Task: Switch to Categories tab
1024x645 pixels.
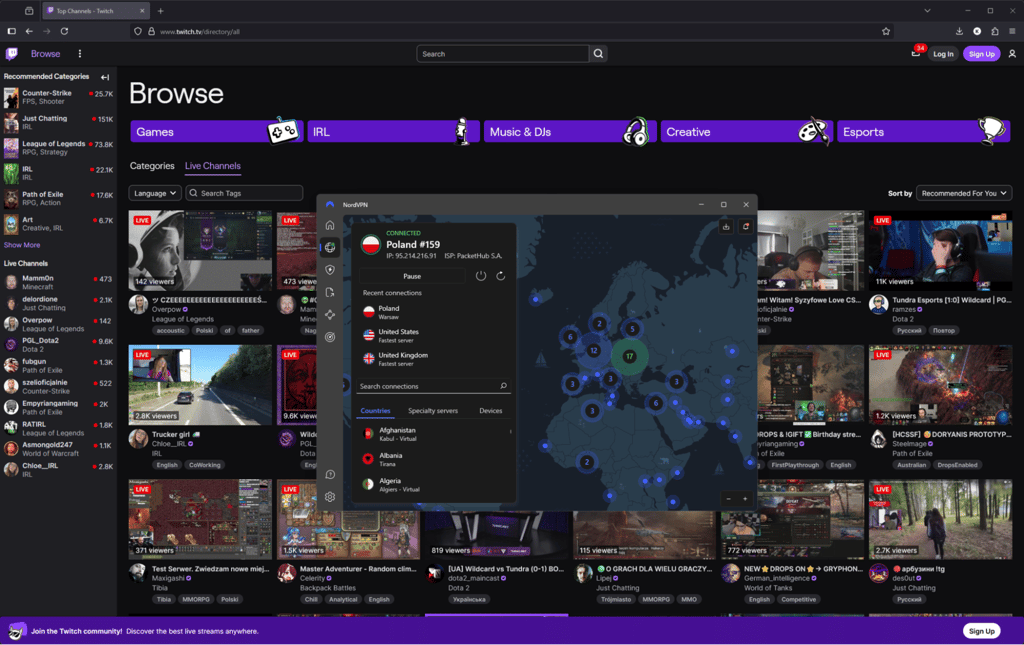Action: point(152,166)
